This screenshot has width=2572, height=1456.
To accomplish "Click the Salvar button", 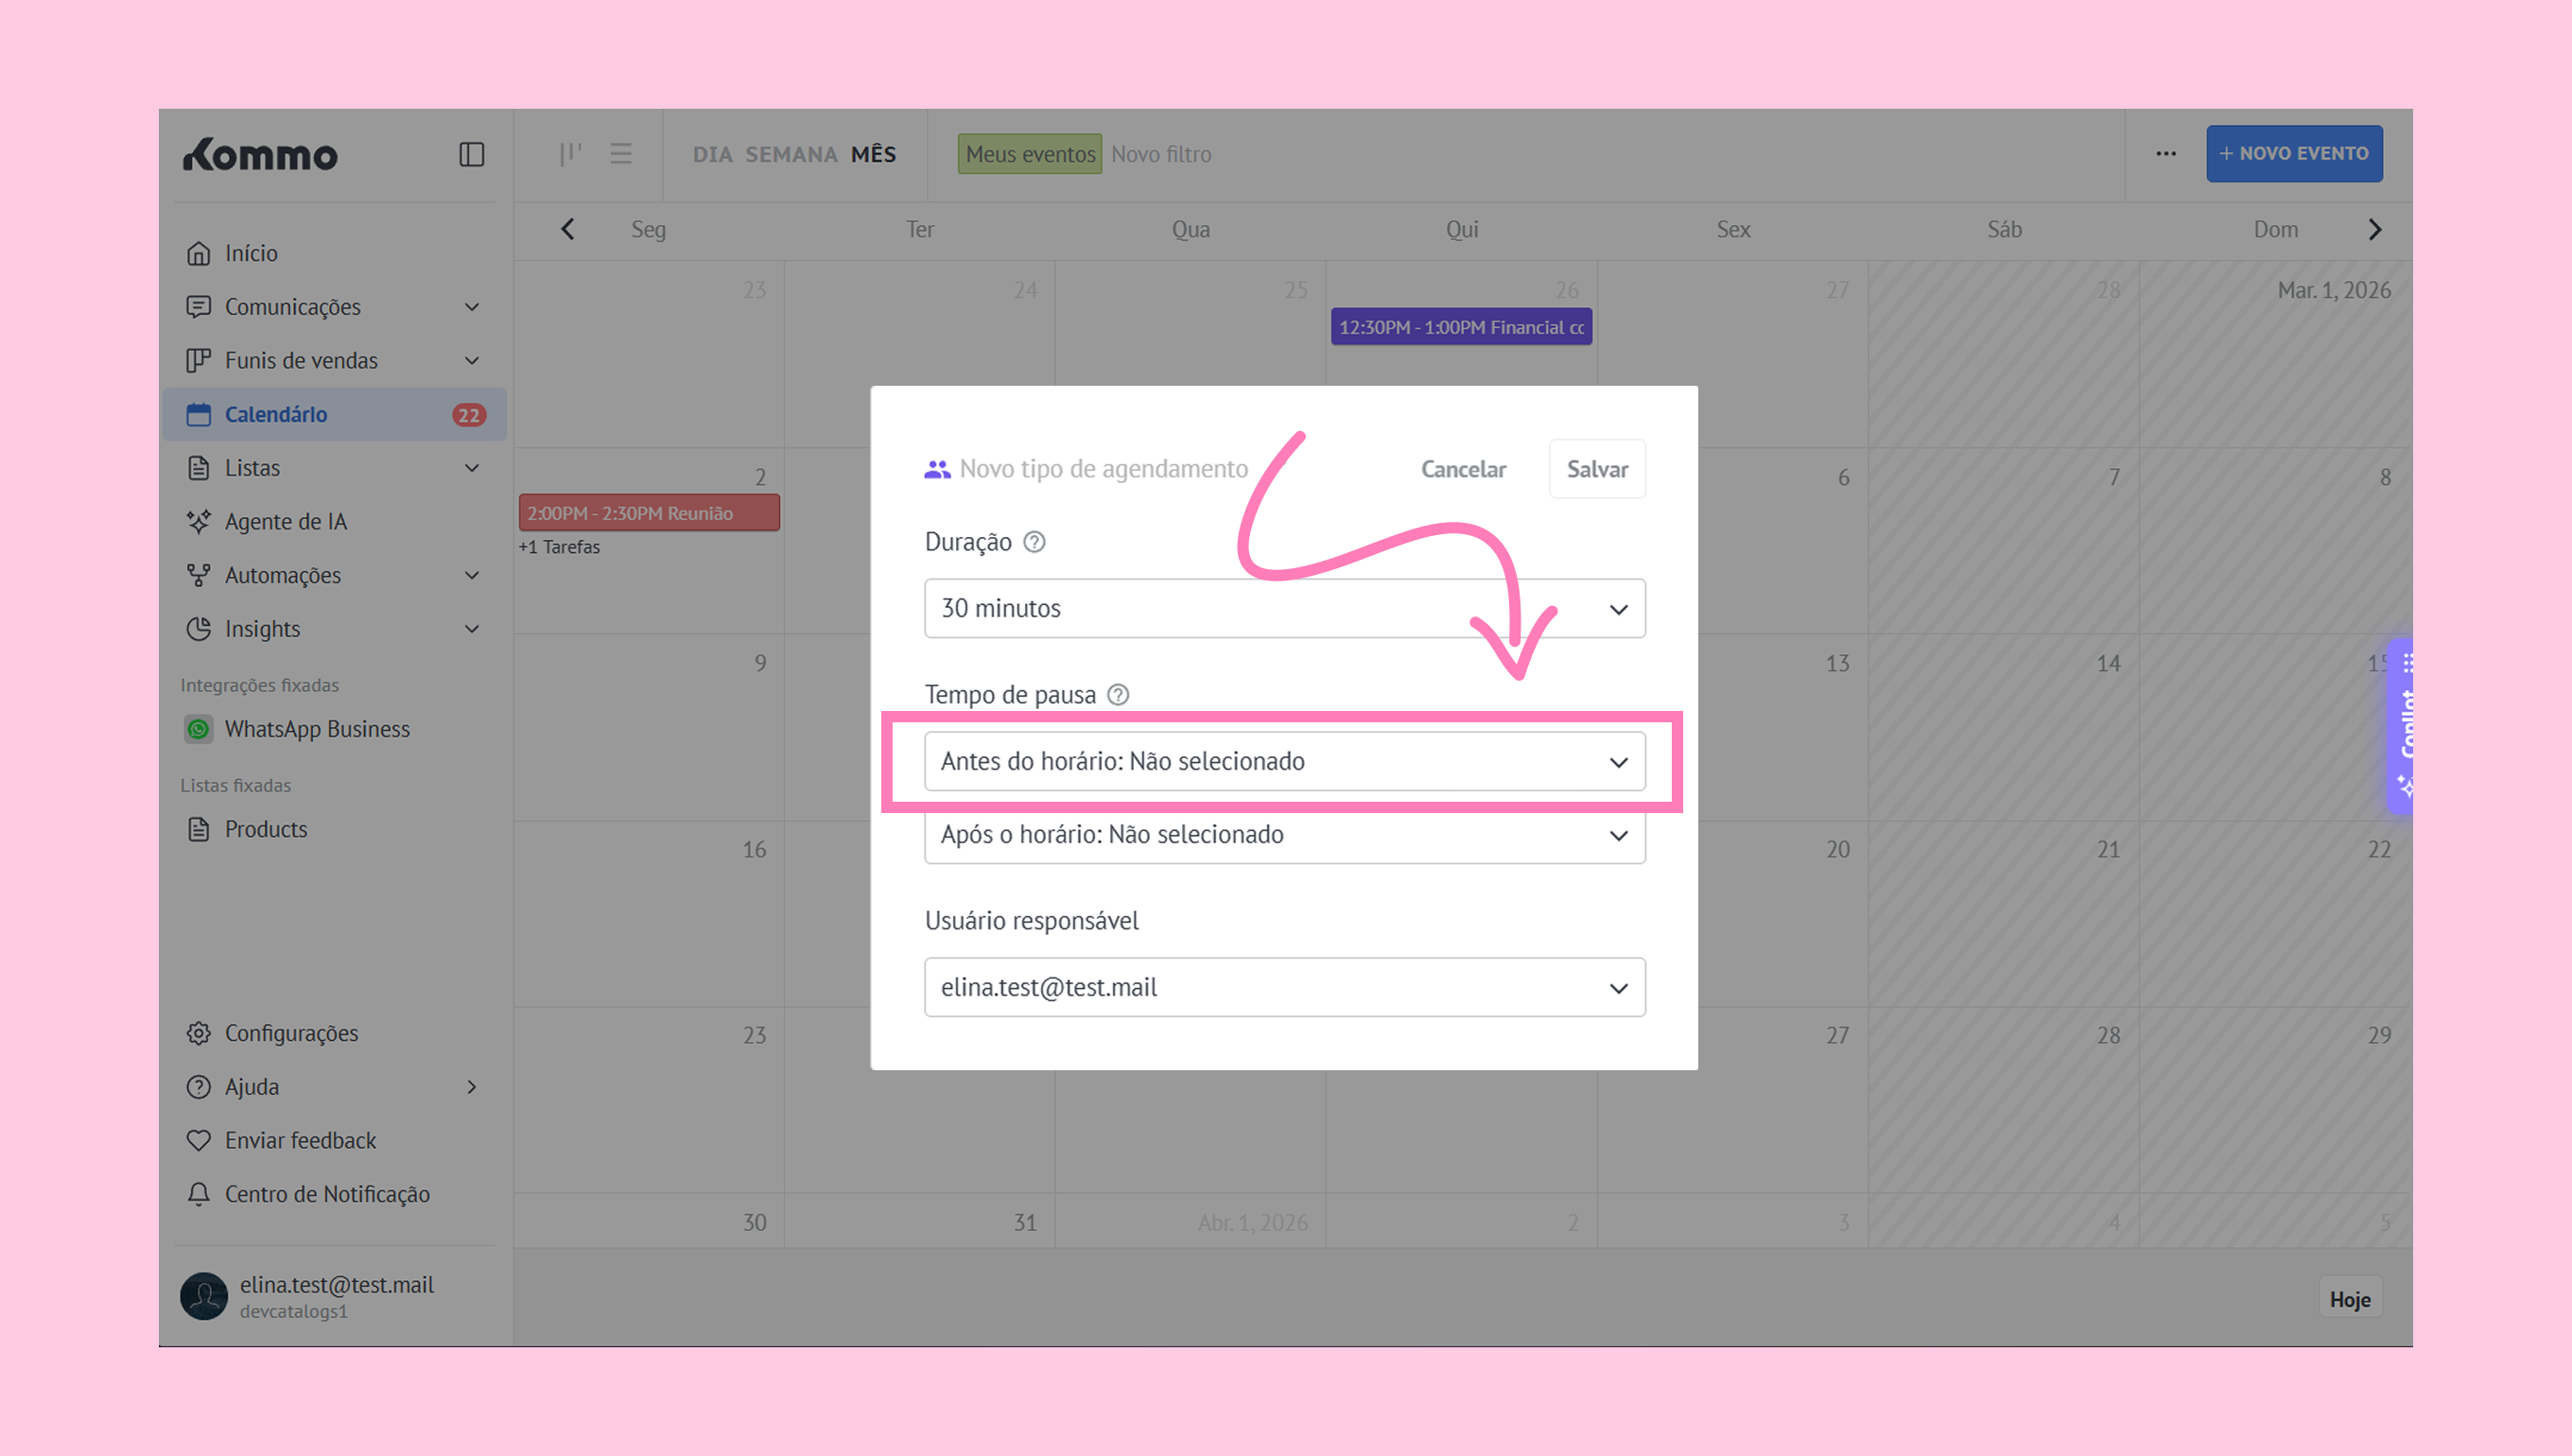I will [x=1596, y=469].
